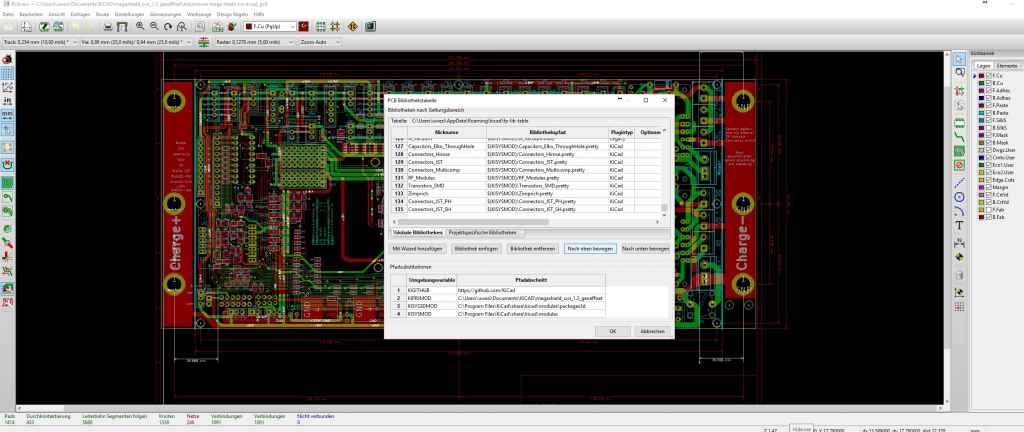Click the Show grid icon on left toolbar
The width and height of the screenshot is (1024, 432).
click(8, 72)
